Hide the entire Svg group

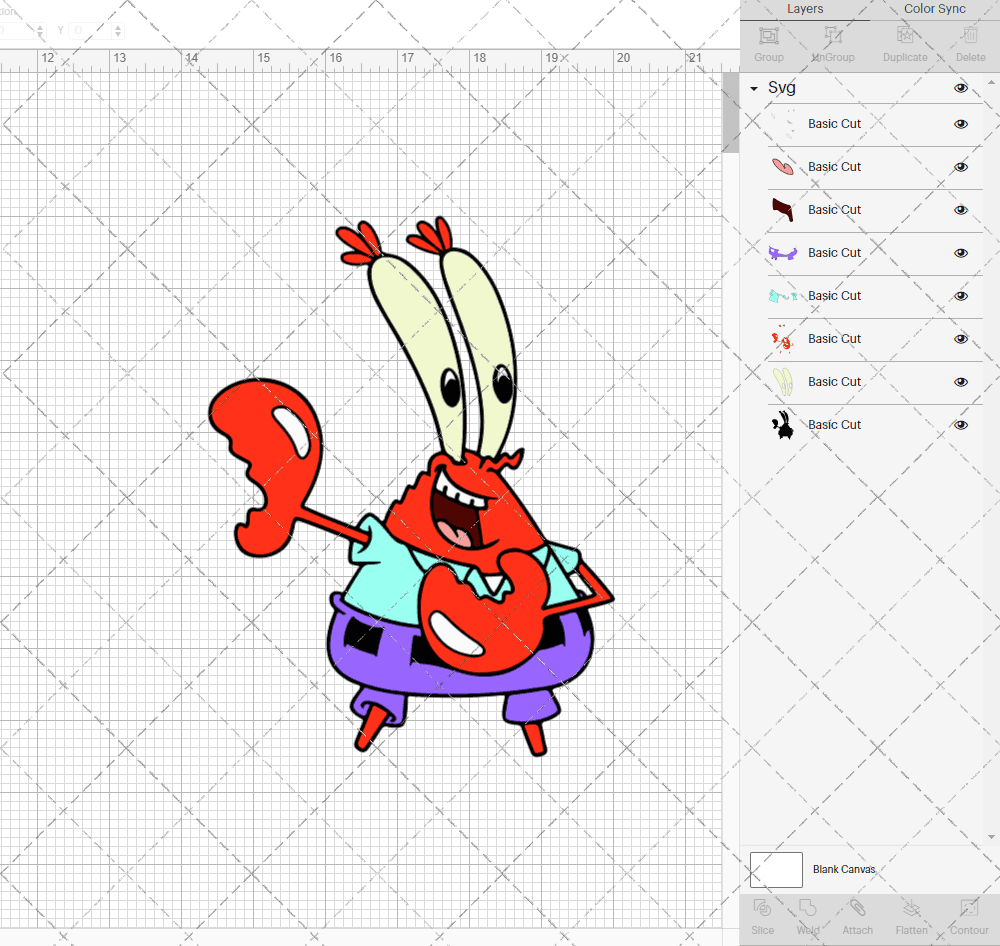[961, 88]
